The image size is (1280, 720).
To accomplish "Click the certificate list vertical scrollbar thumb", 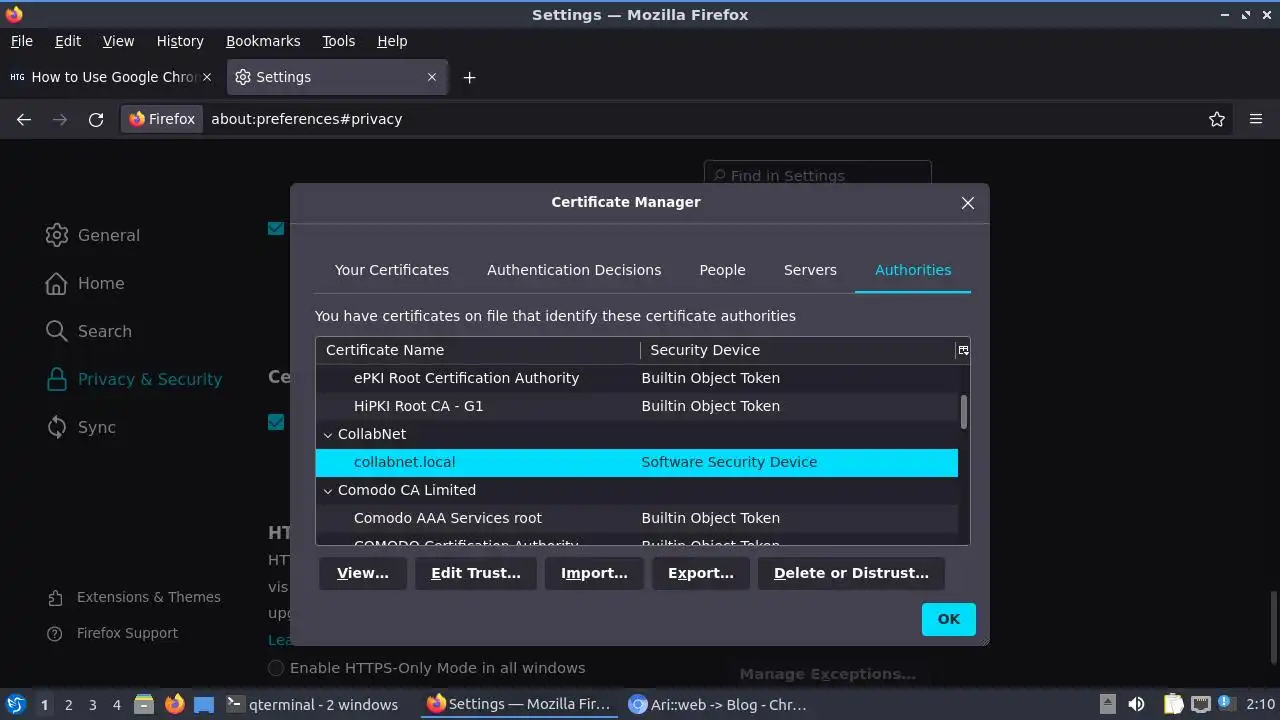I will point(964,412).
